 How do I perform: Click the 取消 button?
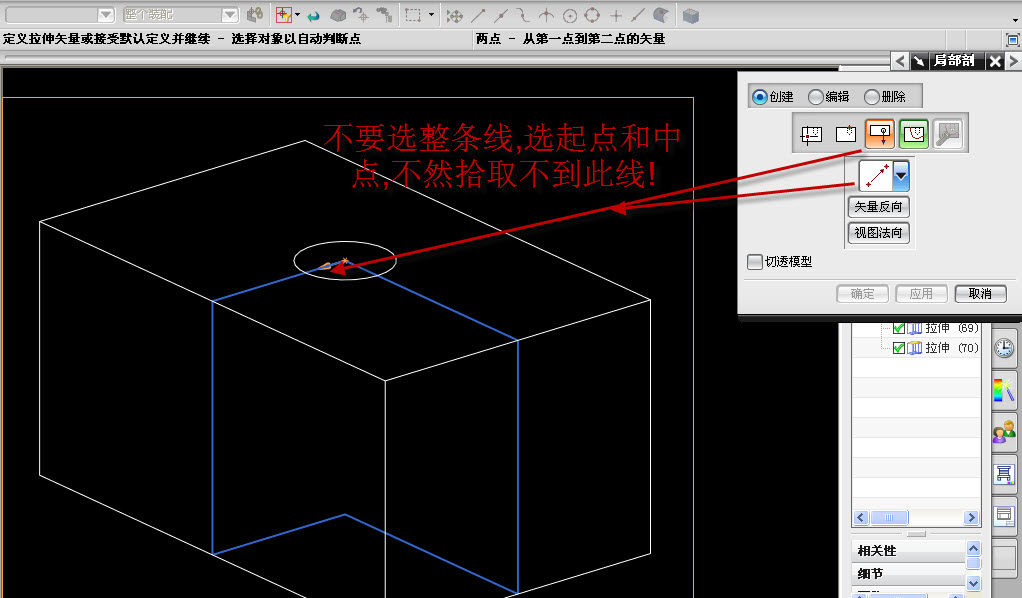[980, 293]
